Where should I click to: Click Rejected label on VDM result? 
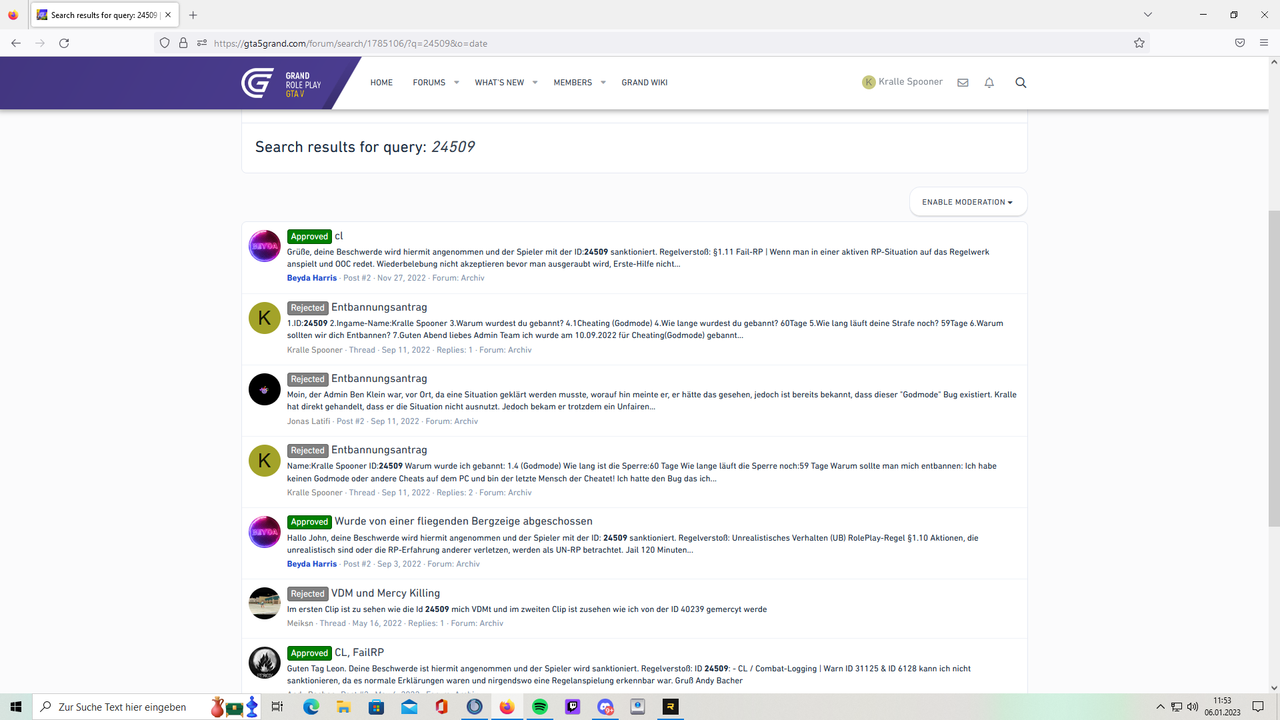click(307, 594)
